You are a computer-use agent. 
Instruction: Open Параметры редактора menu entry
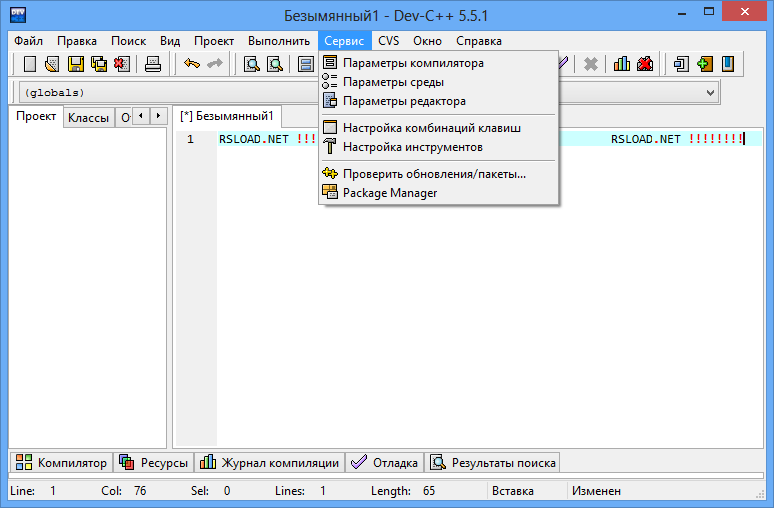[x=439, y=101]
